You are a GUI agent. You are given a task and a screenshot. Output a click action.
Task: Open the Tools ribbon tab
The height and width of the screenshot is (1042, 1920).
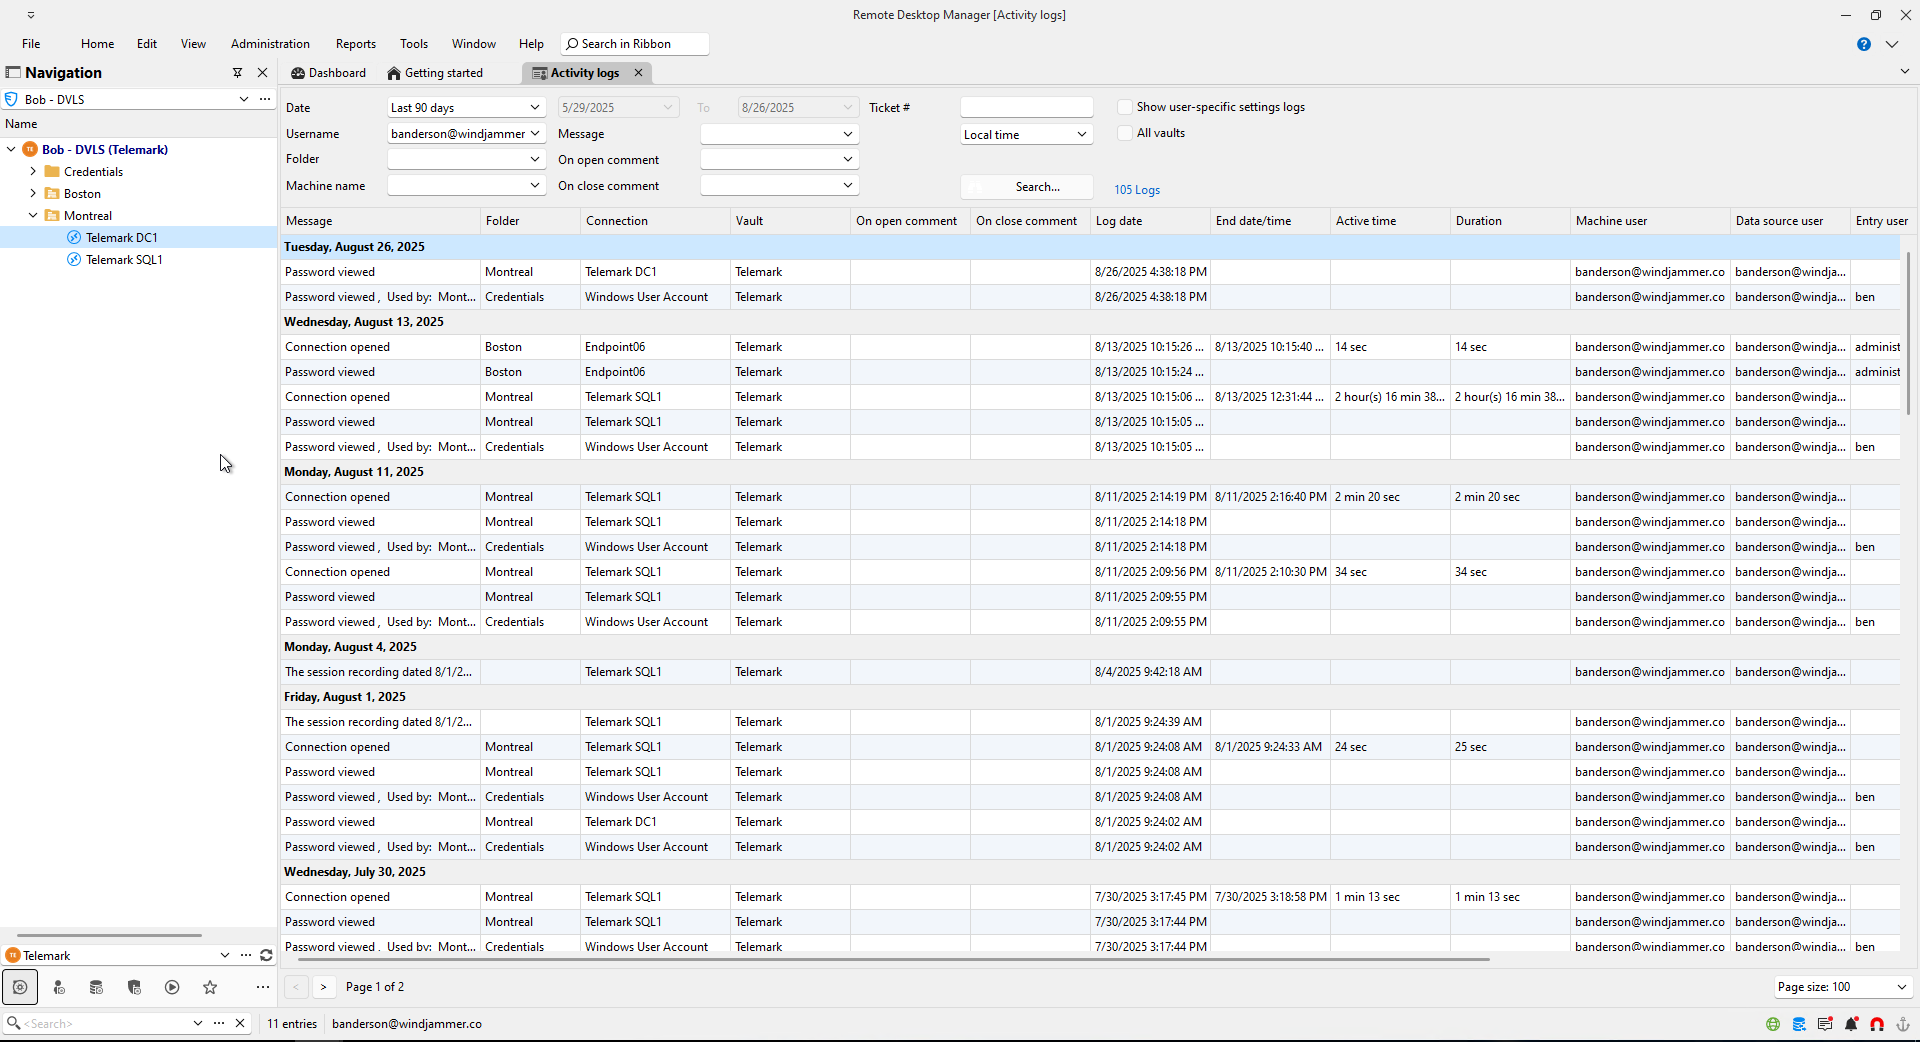414,44
